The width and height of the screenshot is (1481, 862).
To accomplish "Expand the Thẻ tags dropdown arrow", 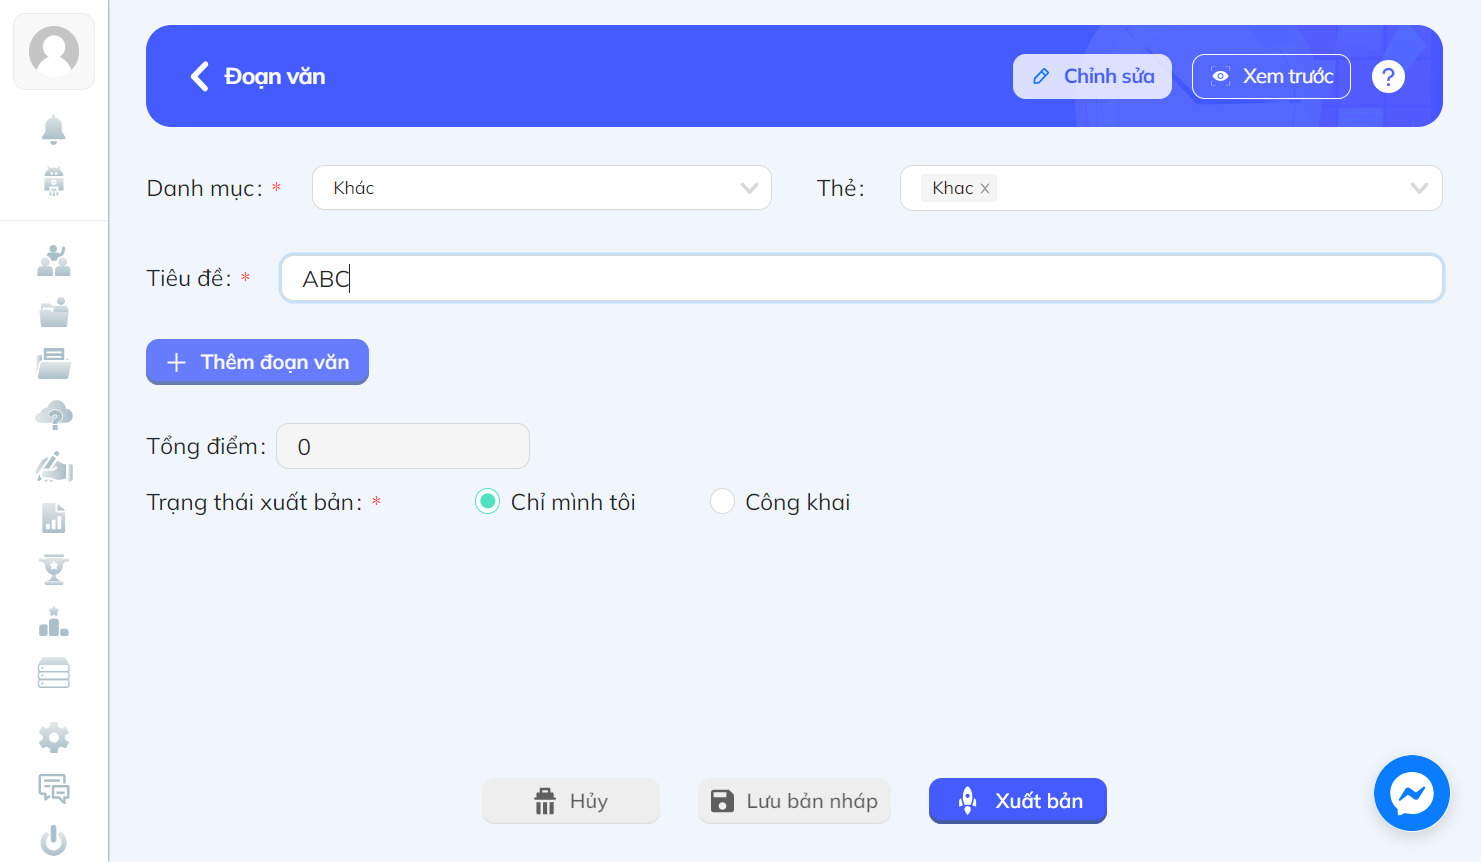I will 1418,188.
